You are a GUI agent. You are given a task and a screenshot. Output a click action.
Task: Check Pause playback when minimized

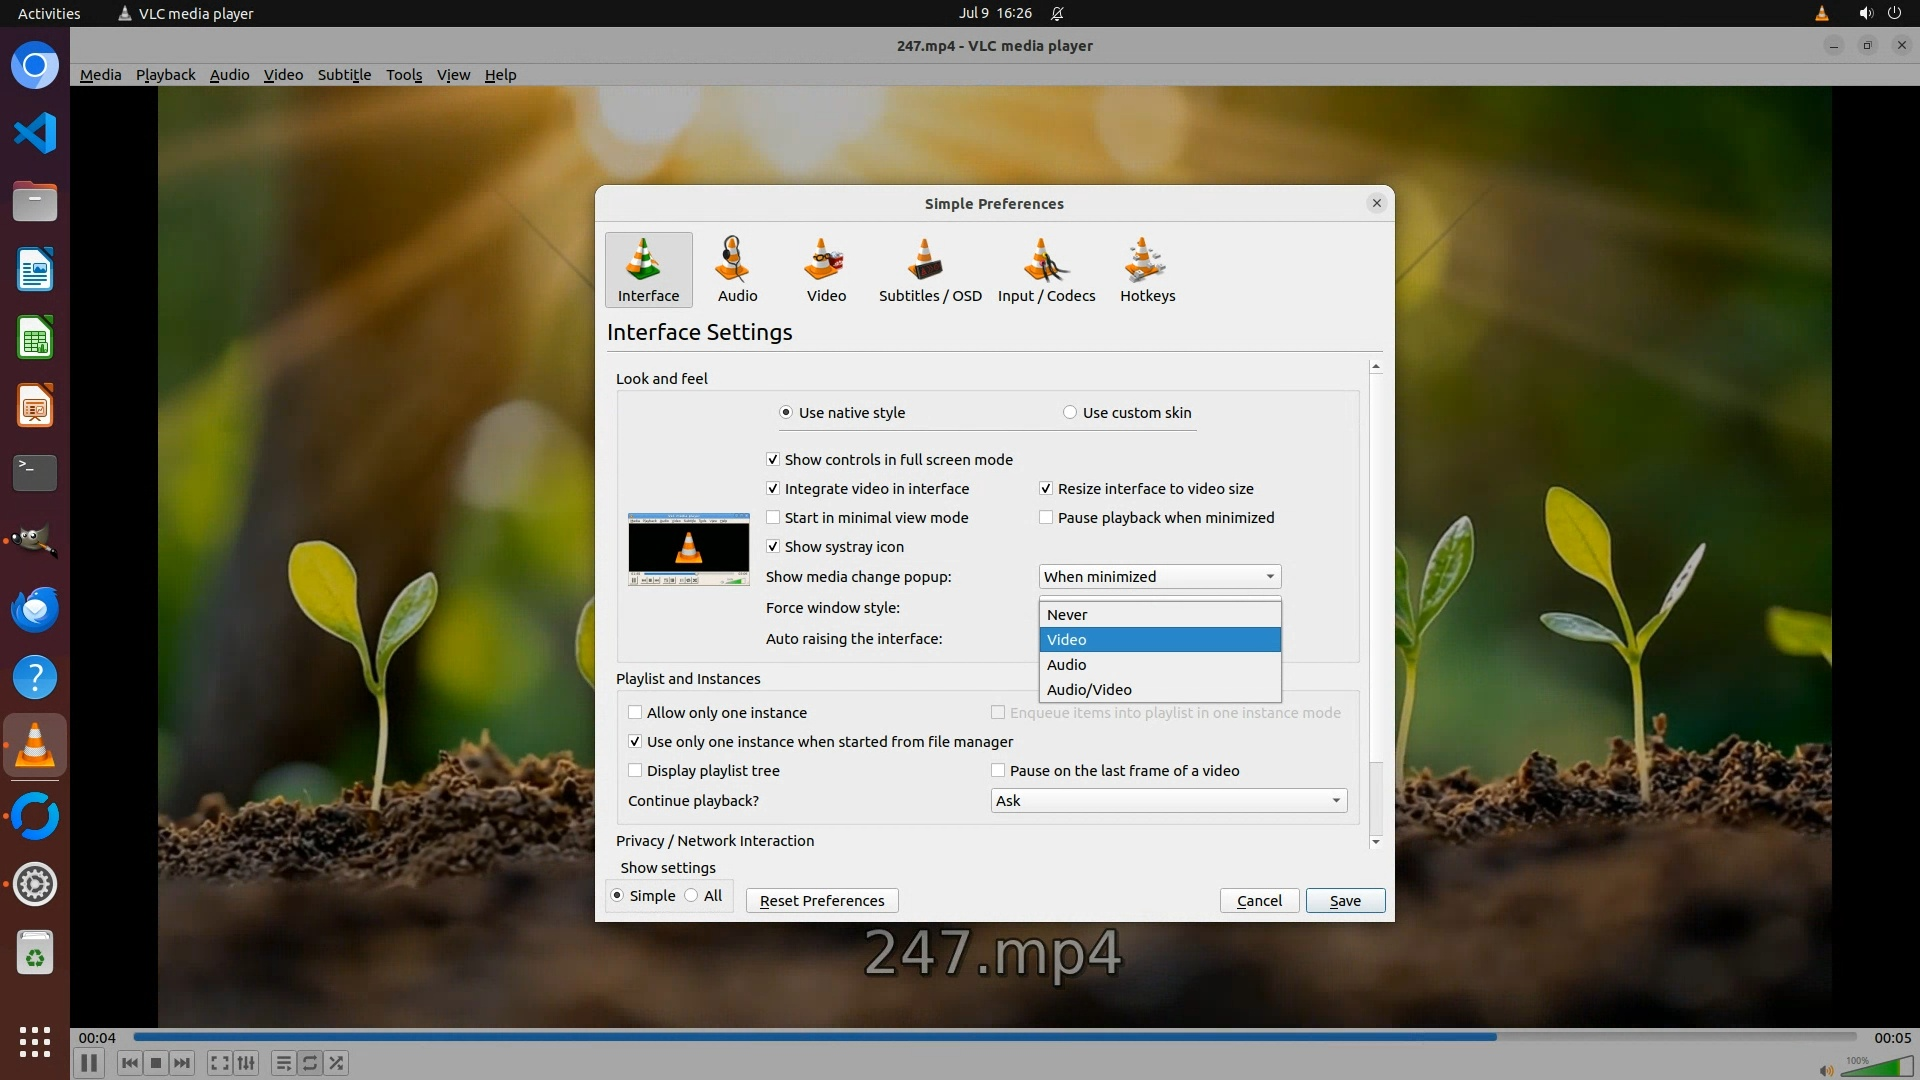1046,518
